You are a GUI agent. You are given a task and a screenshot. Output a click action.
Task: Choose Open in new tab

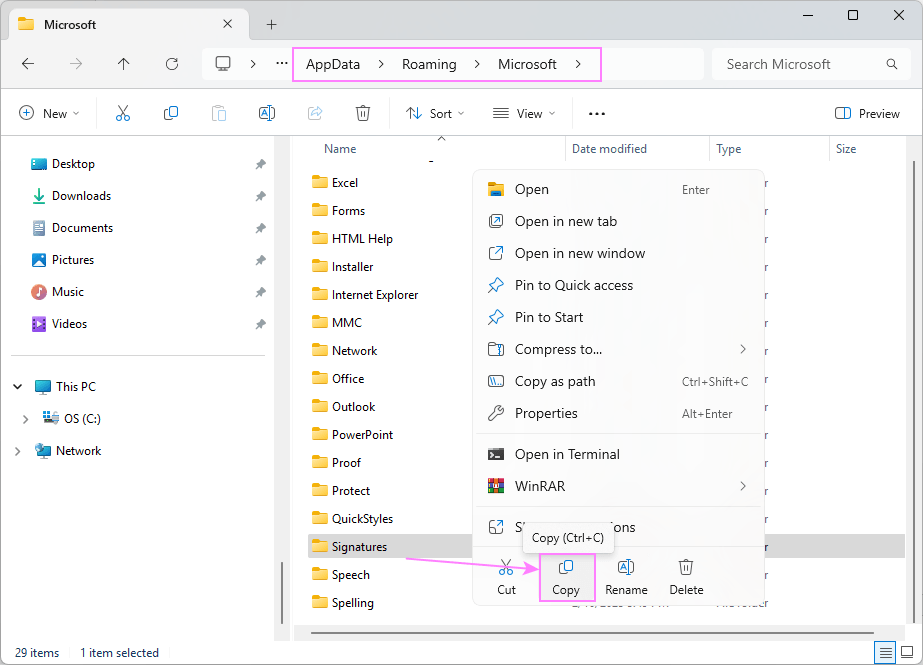pos(618,221)
